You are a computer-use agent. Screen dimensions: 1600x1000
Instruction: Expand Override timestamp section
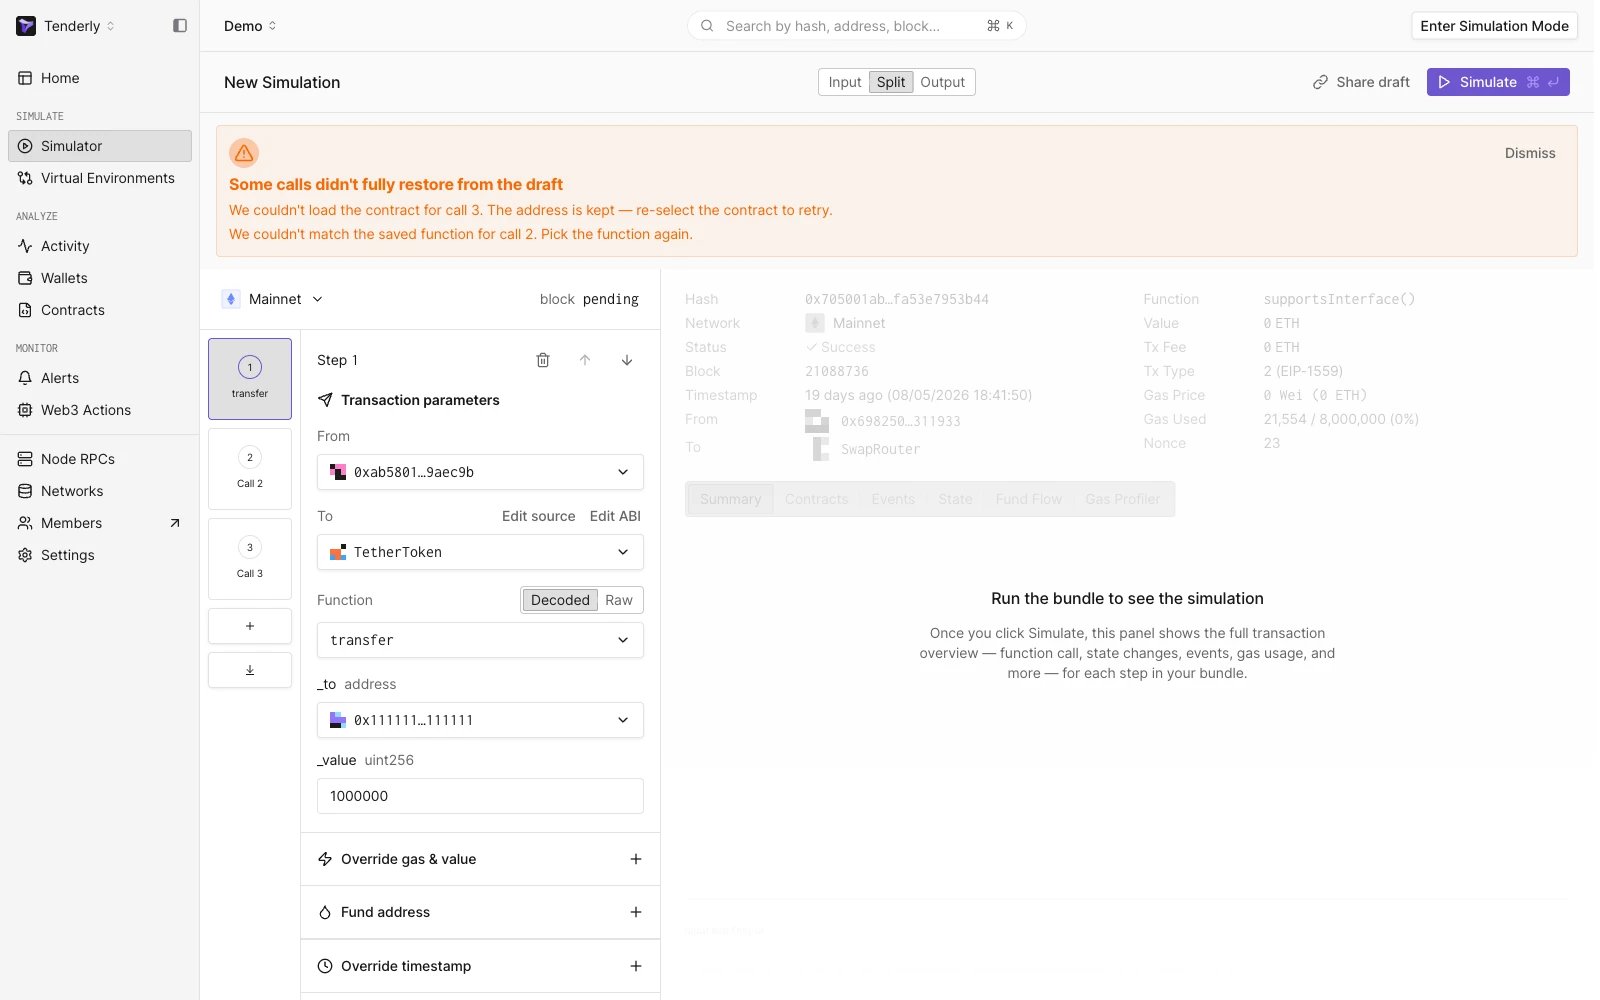point(480,966)
